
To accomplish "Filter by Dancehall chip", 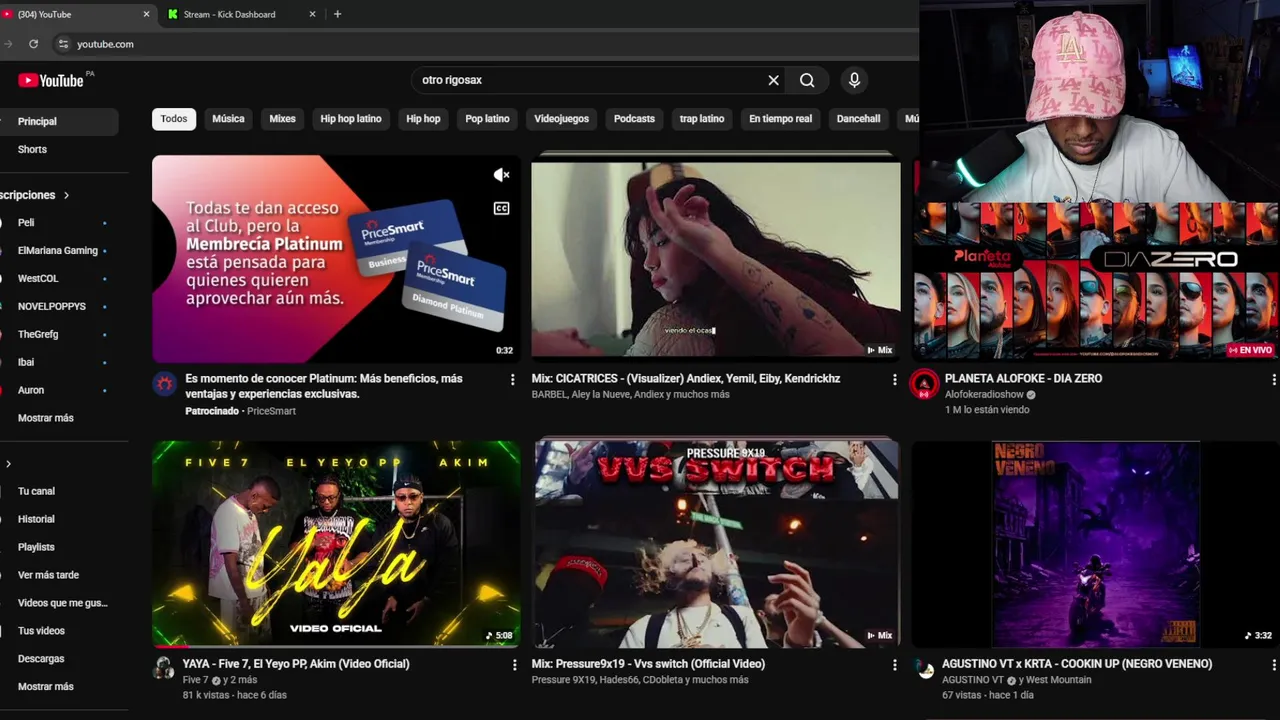I will (858, 119).
